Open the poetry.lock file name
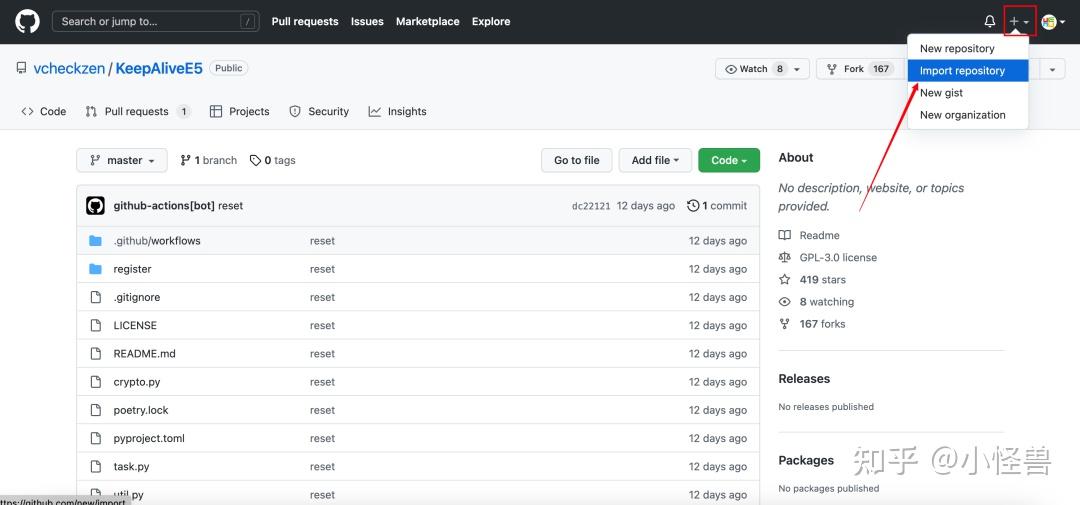The height and width of the screenshot is (505, 1080). tap(141, 410)
